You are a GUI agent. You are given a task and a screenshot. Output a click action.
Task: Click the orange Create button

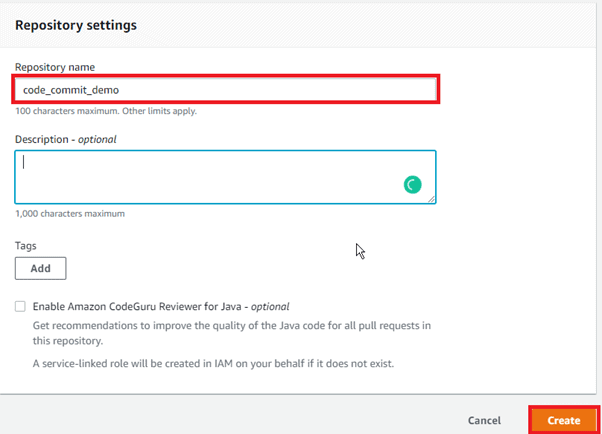563,421
